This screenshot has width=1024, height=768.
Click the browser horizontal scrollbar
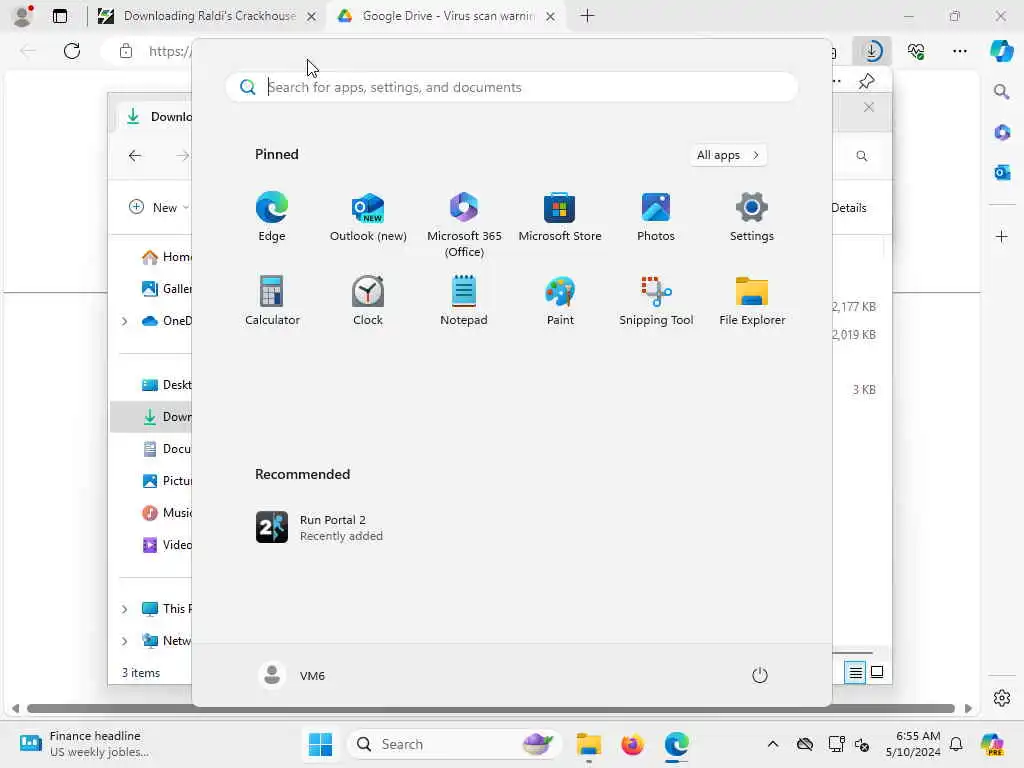coord(490,708)
